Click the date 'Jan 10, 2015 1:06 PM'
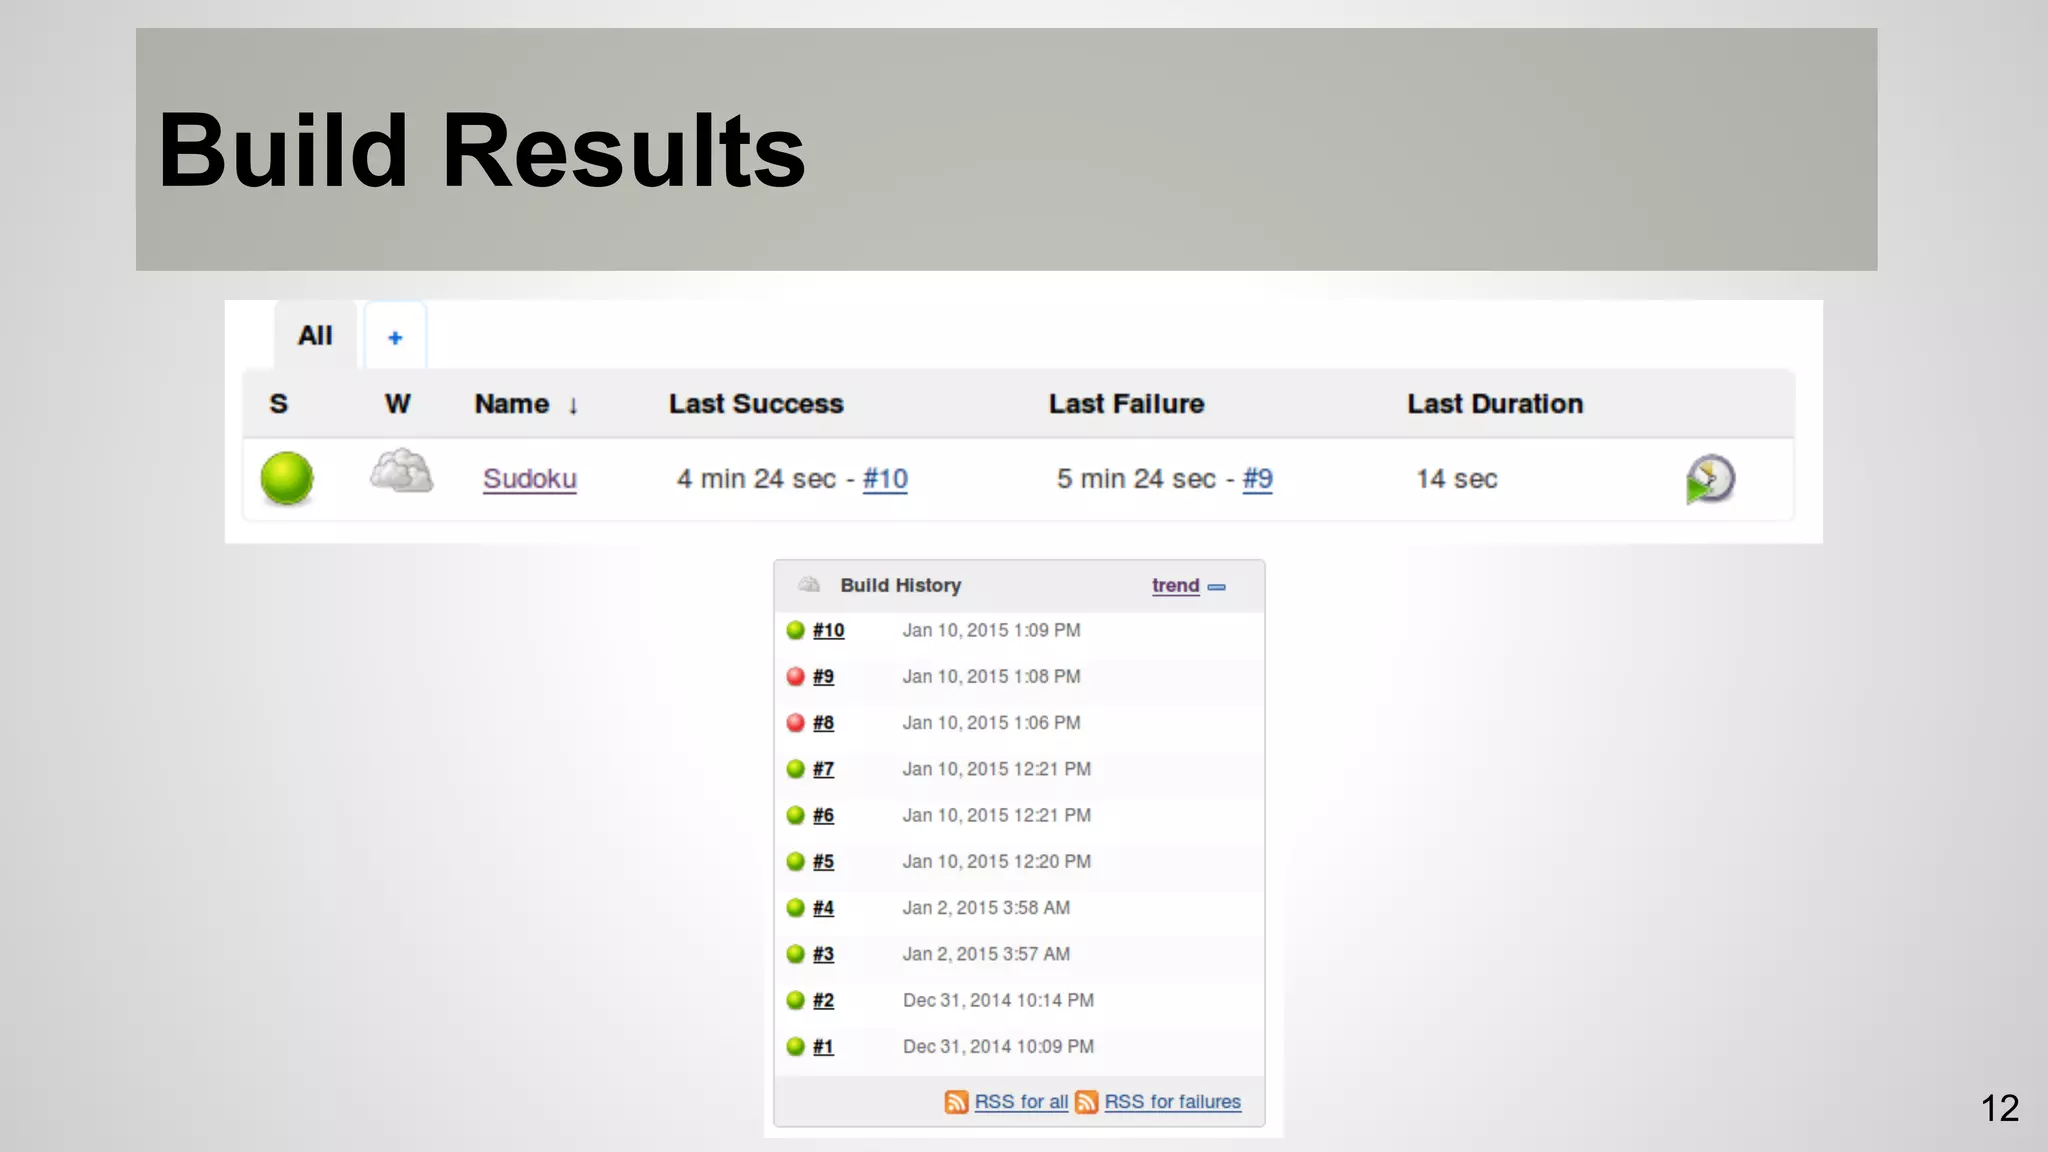Viewport: 2048px width, 1152px height. click(x=991, y=722)
